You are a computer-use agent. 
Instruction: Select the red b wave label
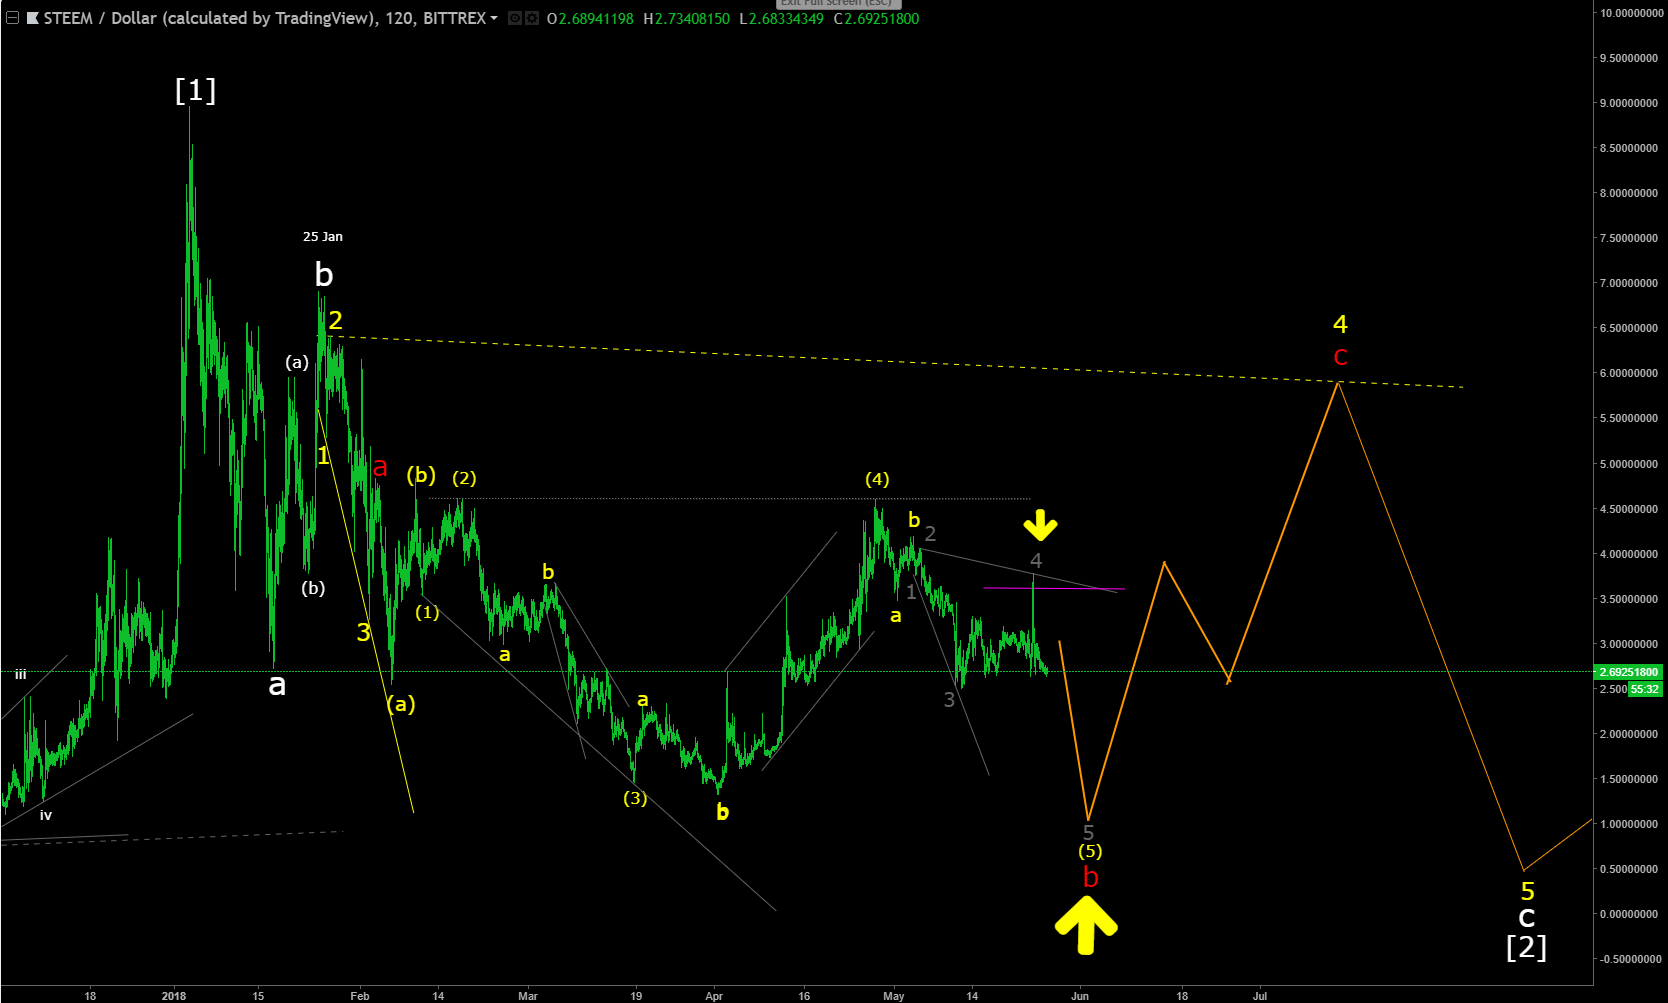click(1091, 877)
